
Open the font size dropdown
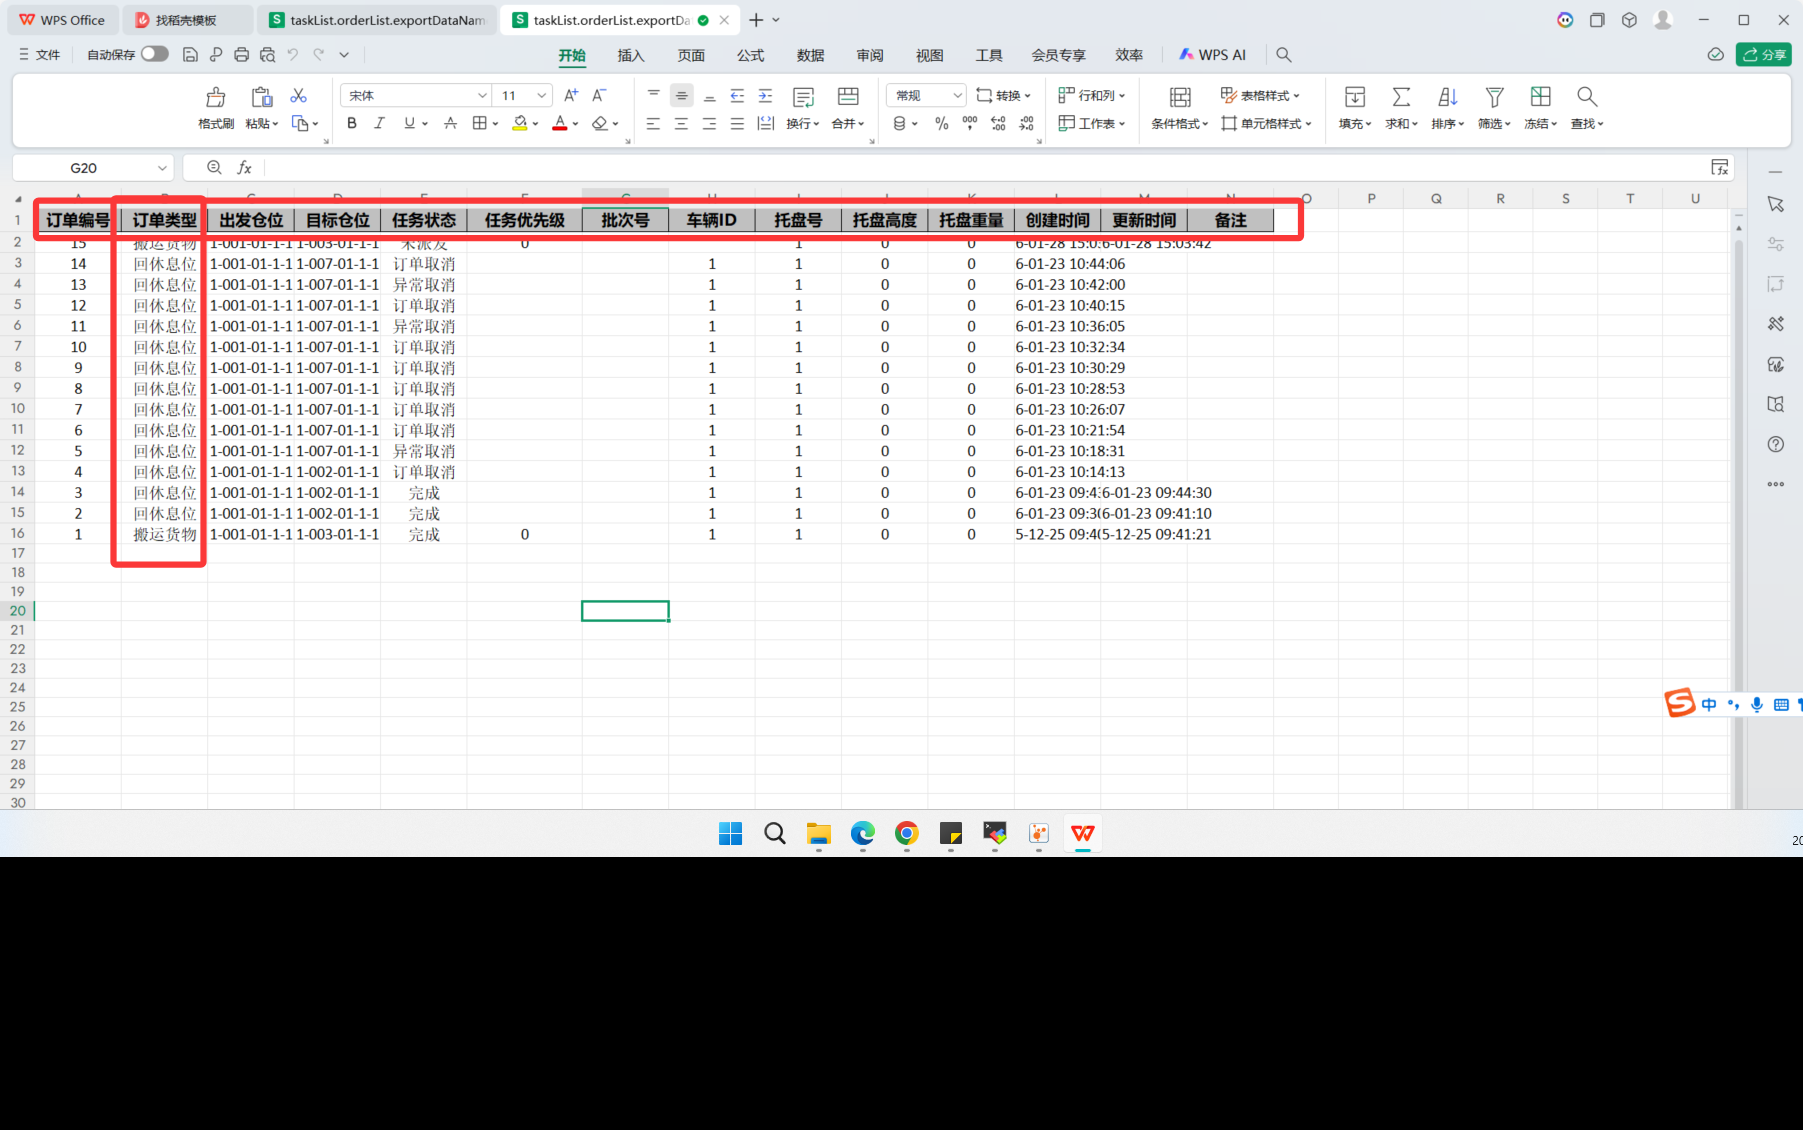[x=541, y=96]
